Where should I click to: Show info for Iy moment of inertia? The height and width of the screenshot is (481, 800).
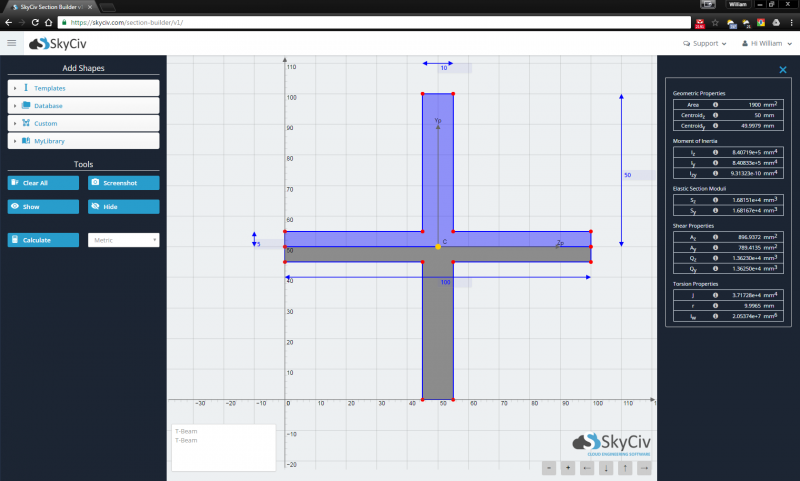coord(715,163)
